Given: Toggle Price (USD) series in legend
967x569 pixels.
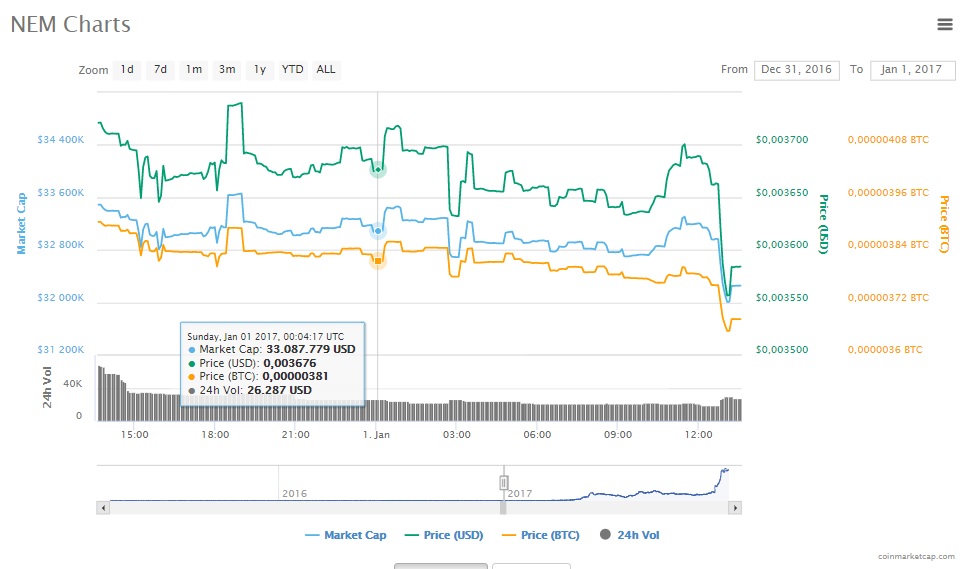Looking at the screenshot, I should tap(444, 535).
